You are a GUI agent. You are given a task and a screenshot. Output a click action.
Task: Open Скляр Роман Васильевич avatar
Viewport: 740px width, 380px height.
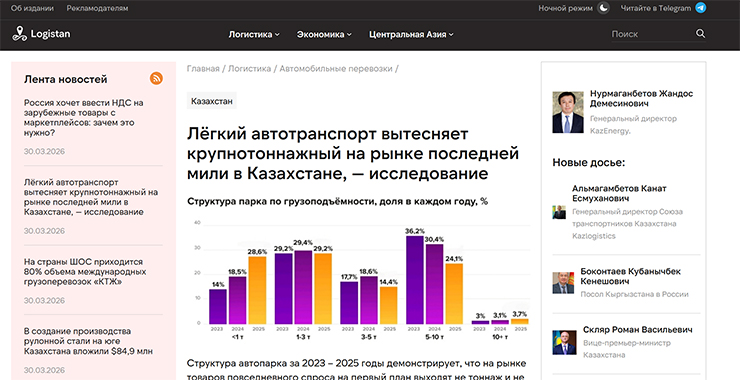pyautogui.click(x=564, y=342)
